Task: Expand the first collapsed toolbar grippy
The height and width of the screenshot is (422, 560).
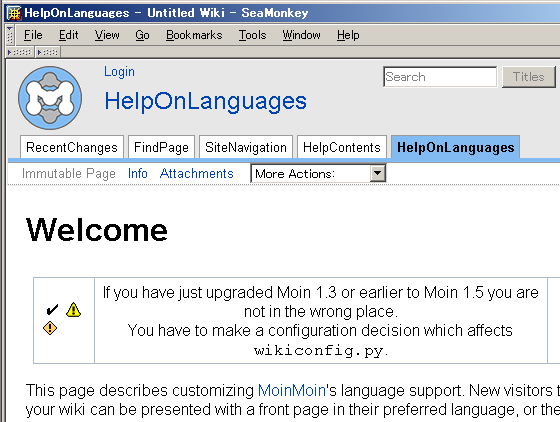Action: 20,52
